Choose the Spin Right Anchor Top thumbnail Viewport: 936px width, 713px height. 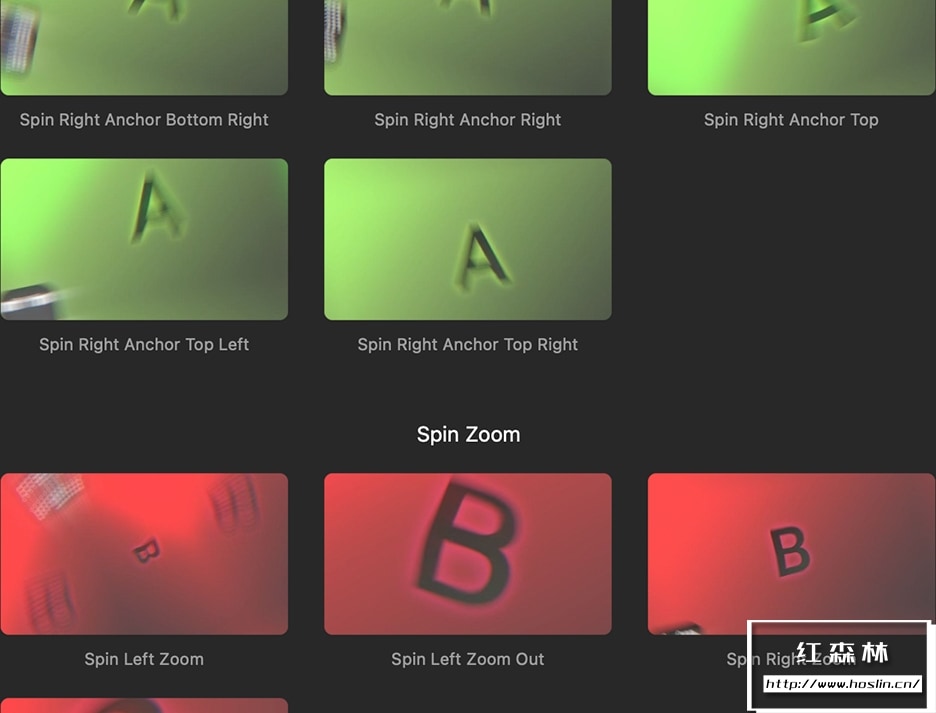coord(792,47)
